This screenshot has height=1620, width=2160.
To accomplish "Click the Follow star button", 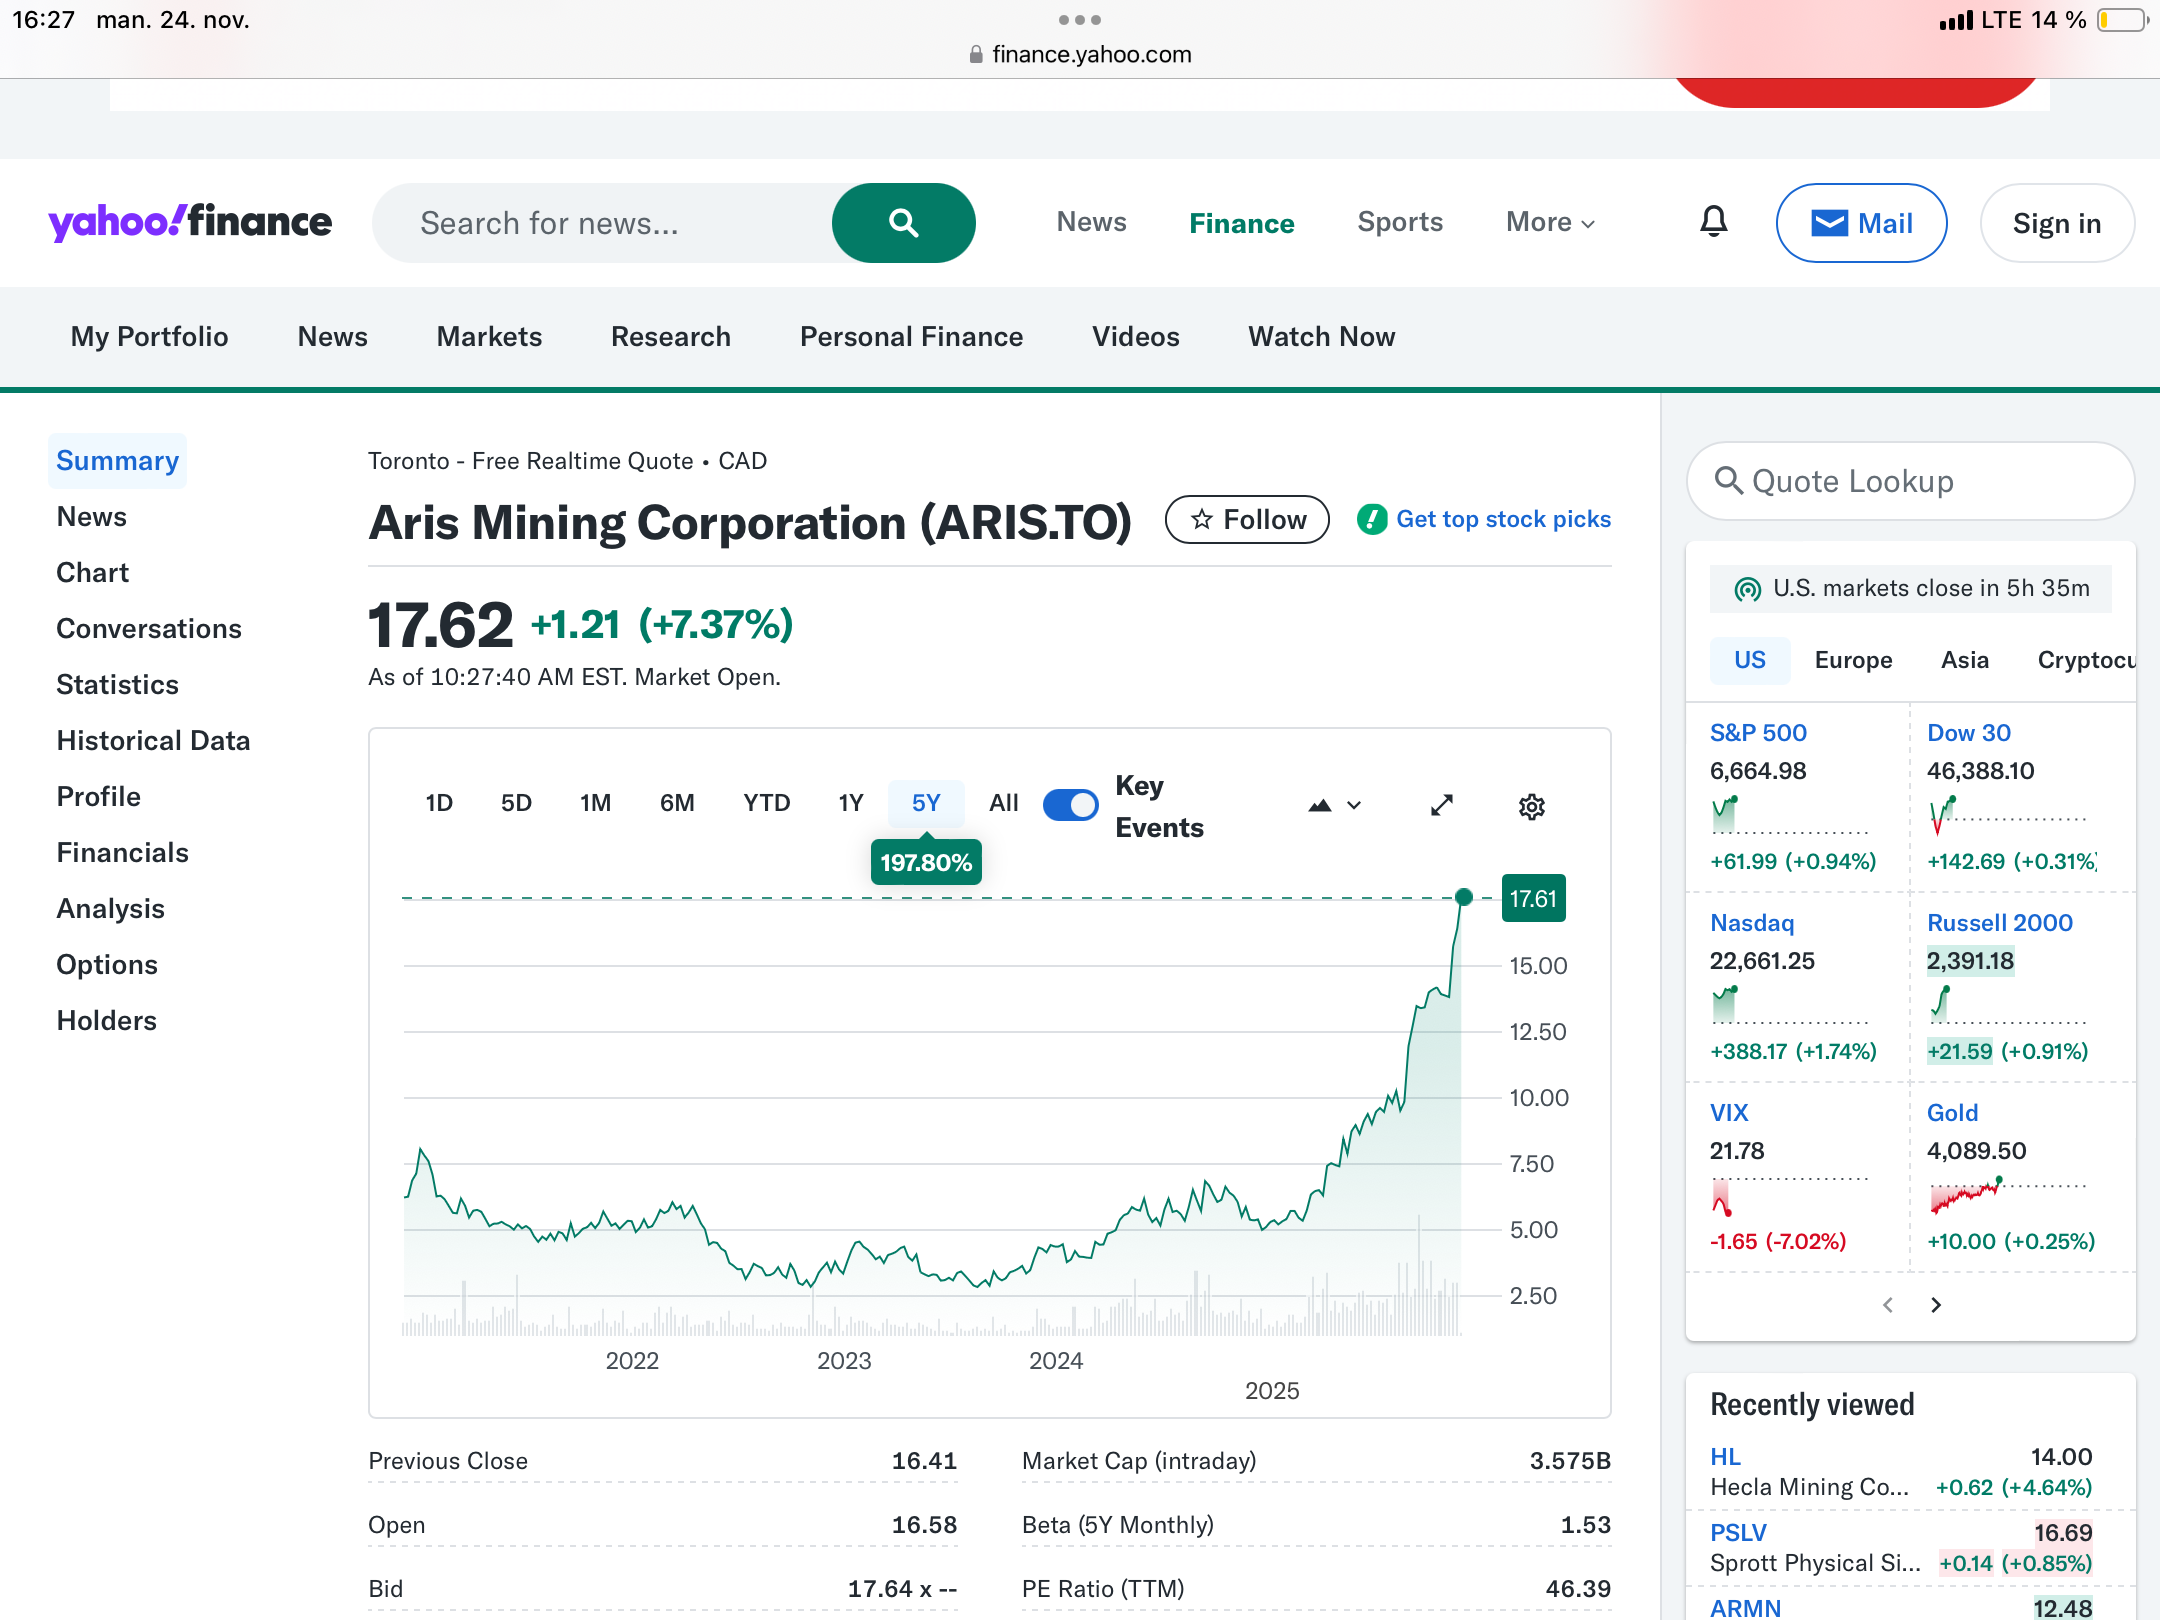I will coord(1247,519).
